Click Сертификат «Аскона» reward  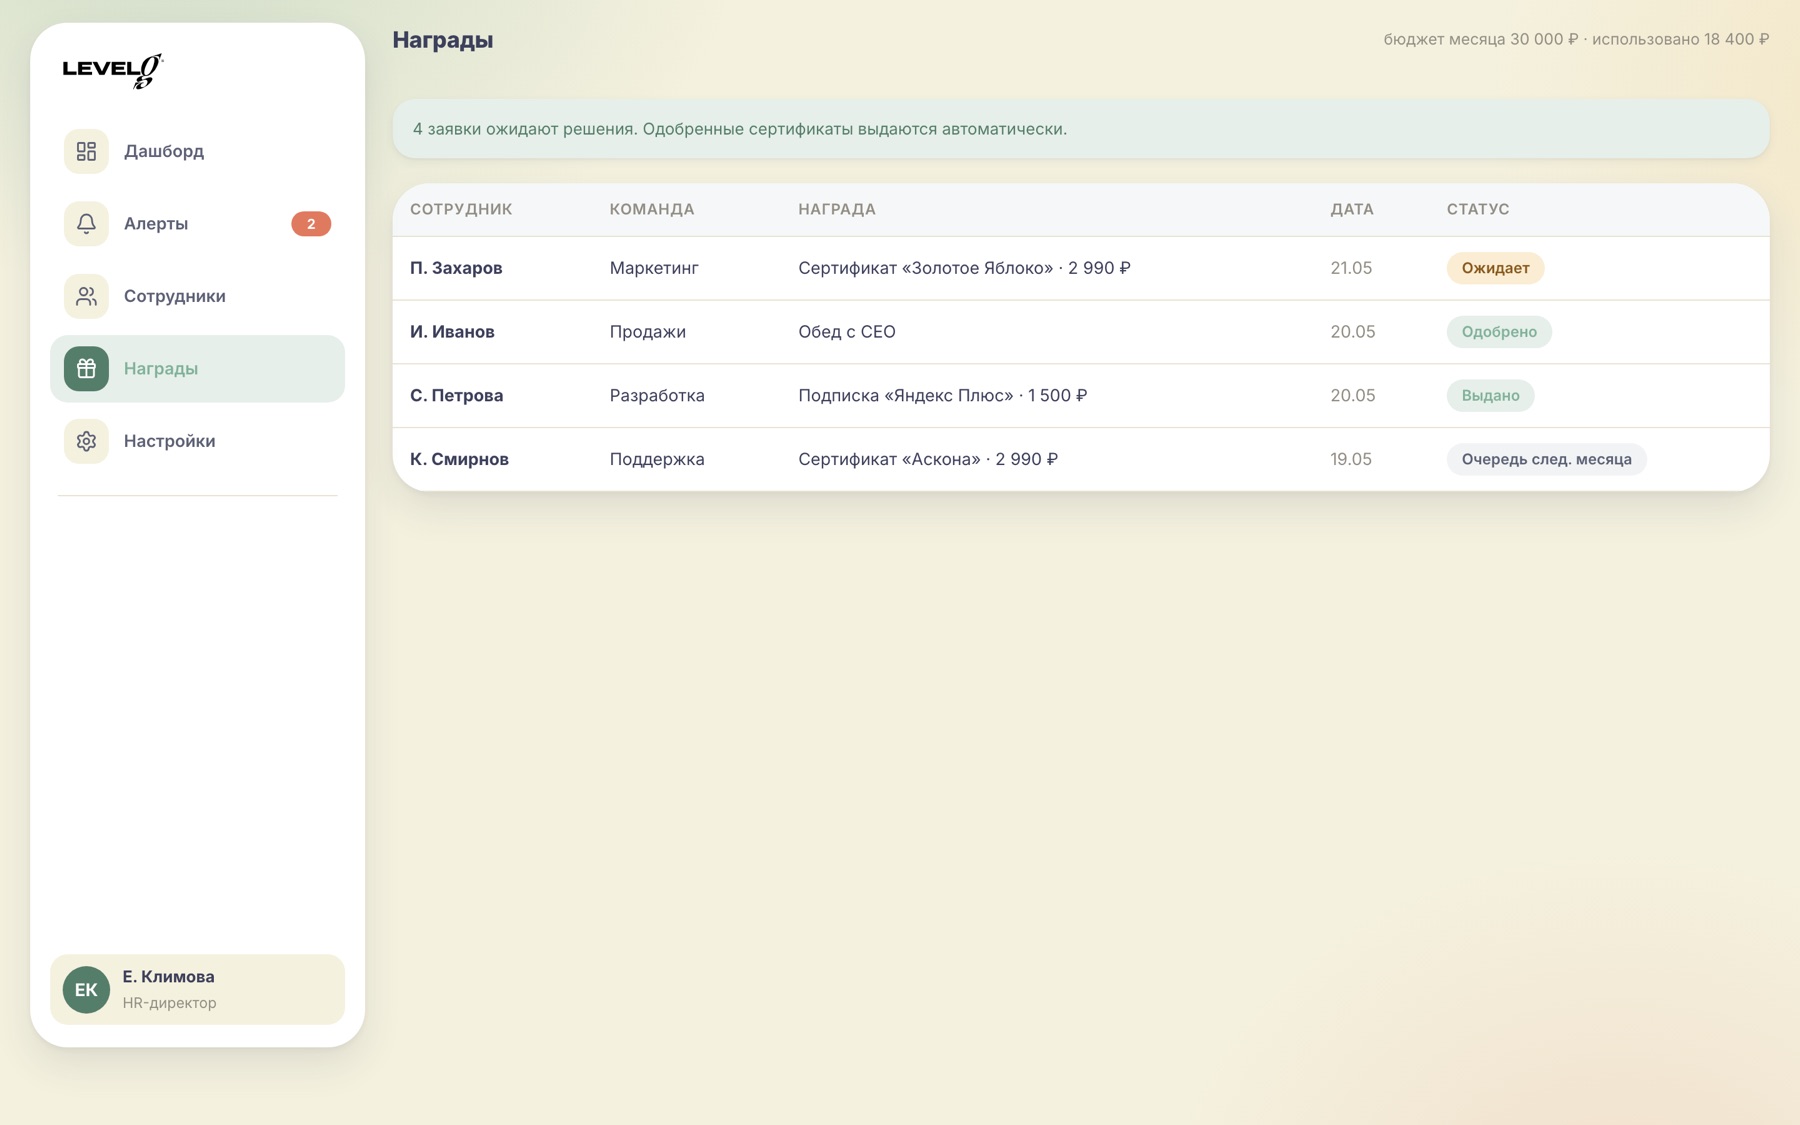pos(928,459)
